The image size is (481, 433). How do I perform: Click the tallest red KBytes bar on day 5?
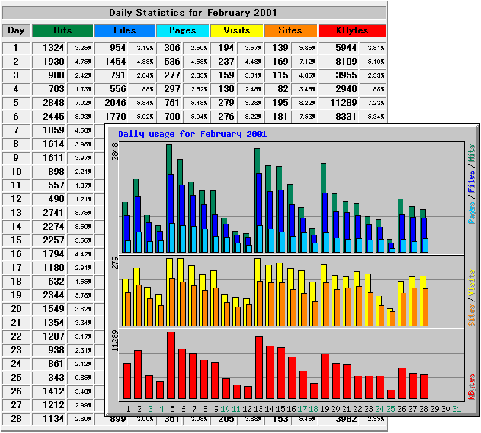click(171, 365)
